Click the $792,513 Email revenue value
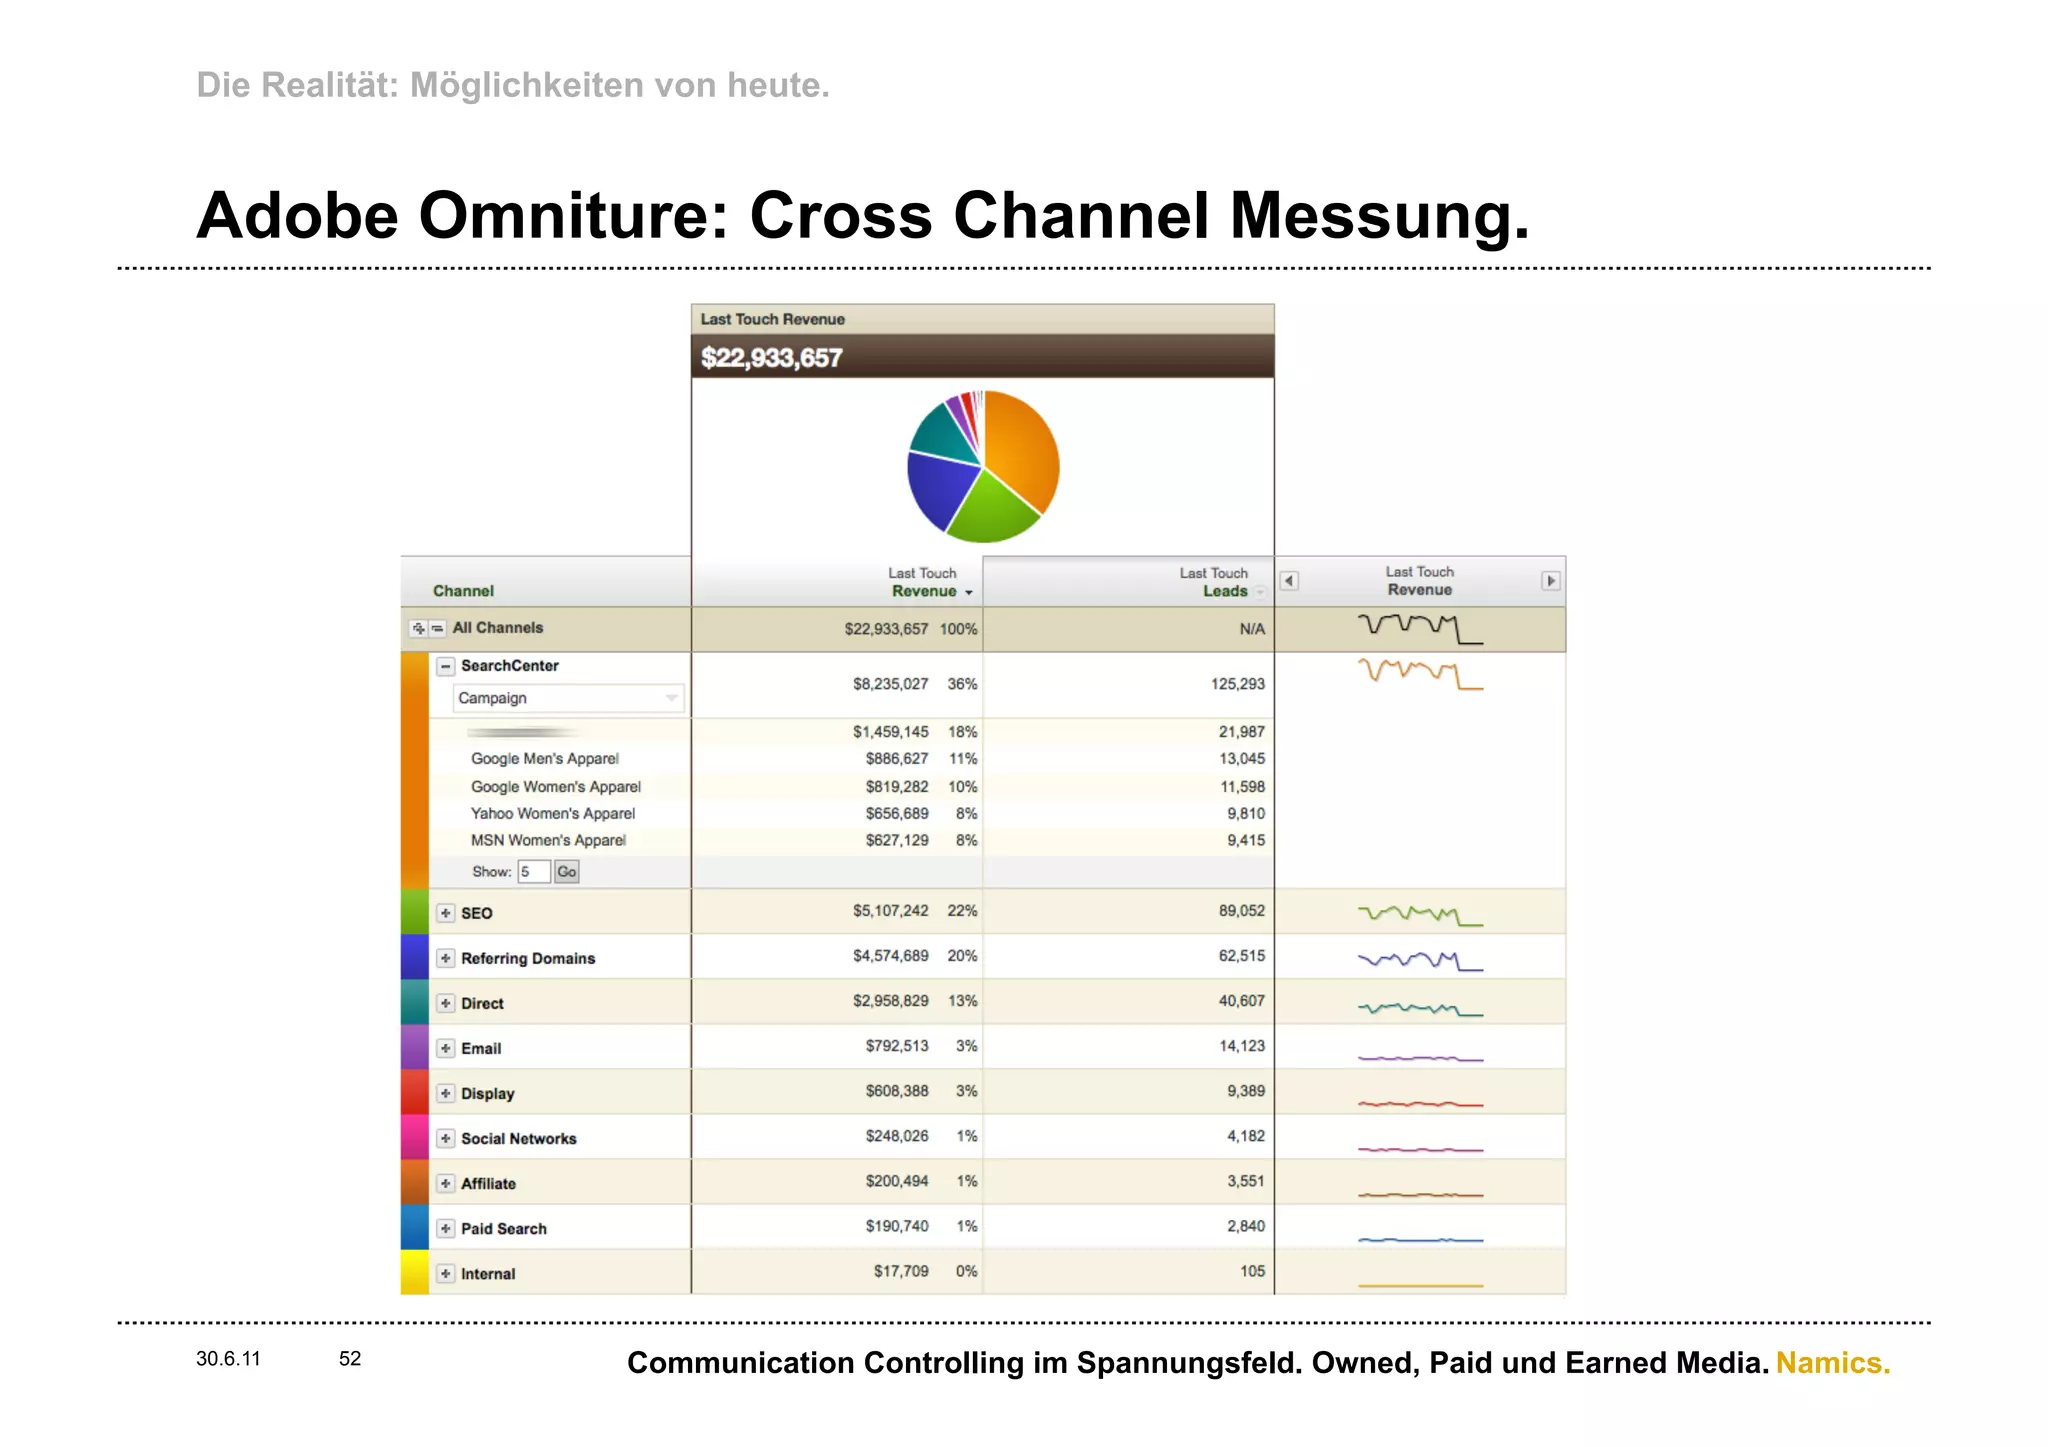2048x1447 pixels. click(897, 1046)
